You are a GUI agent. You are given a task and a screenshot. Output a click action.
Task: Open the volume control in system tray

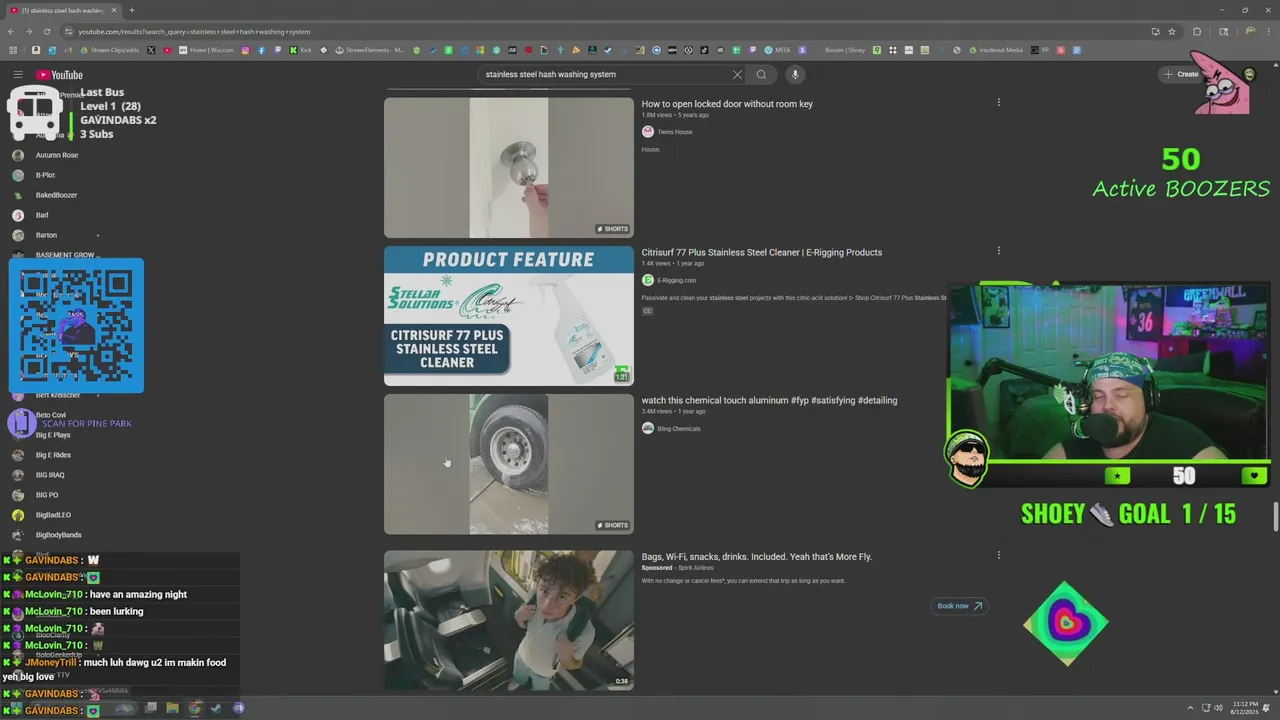point(1218,708)
